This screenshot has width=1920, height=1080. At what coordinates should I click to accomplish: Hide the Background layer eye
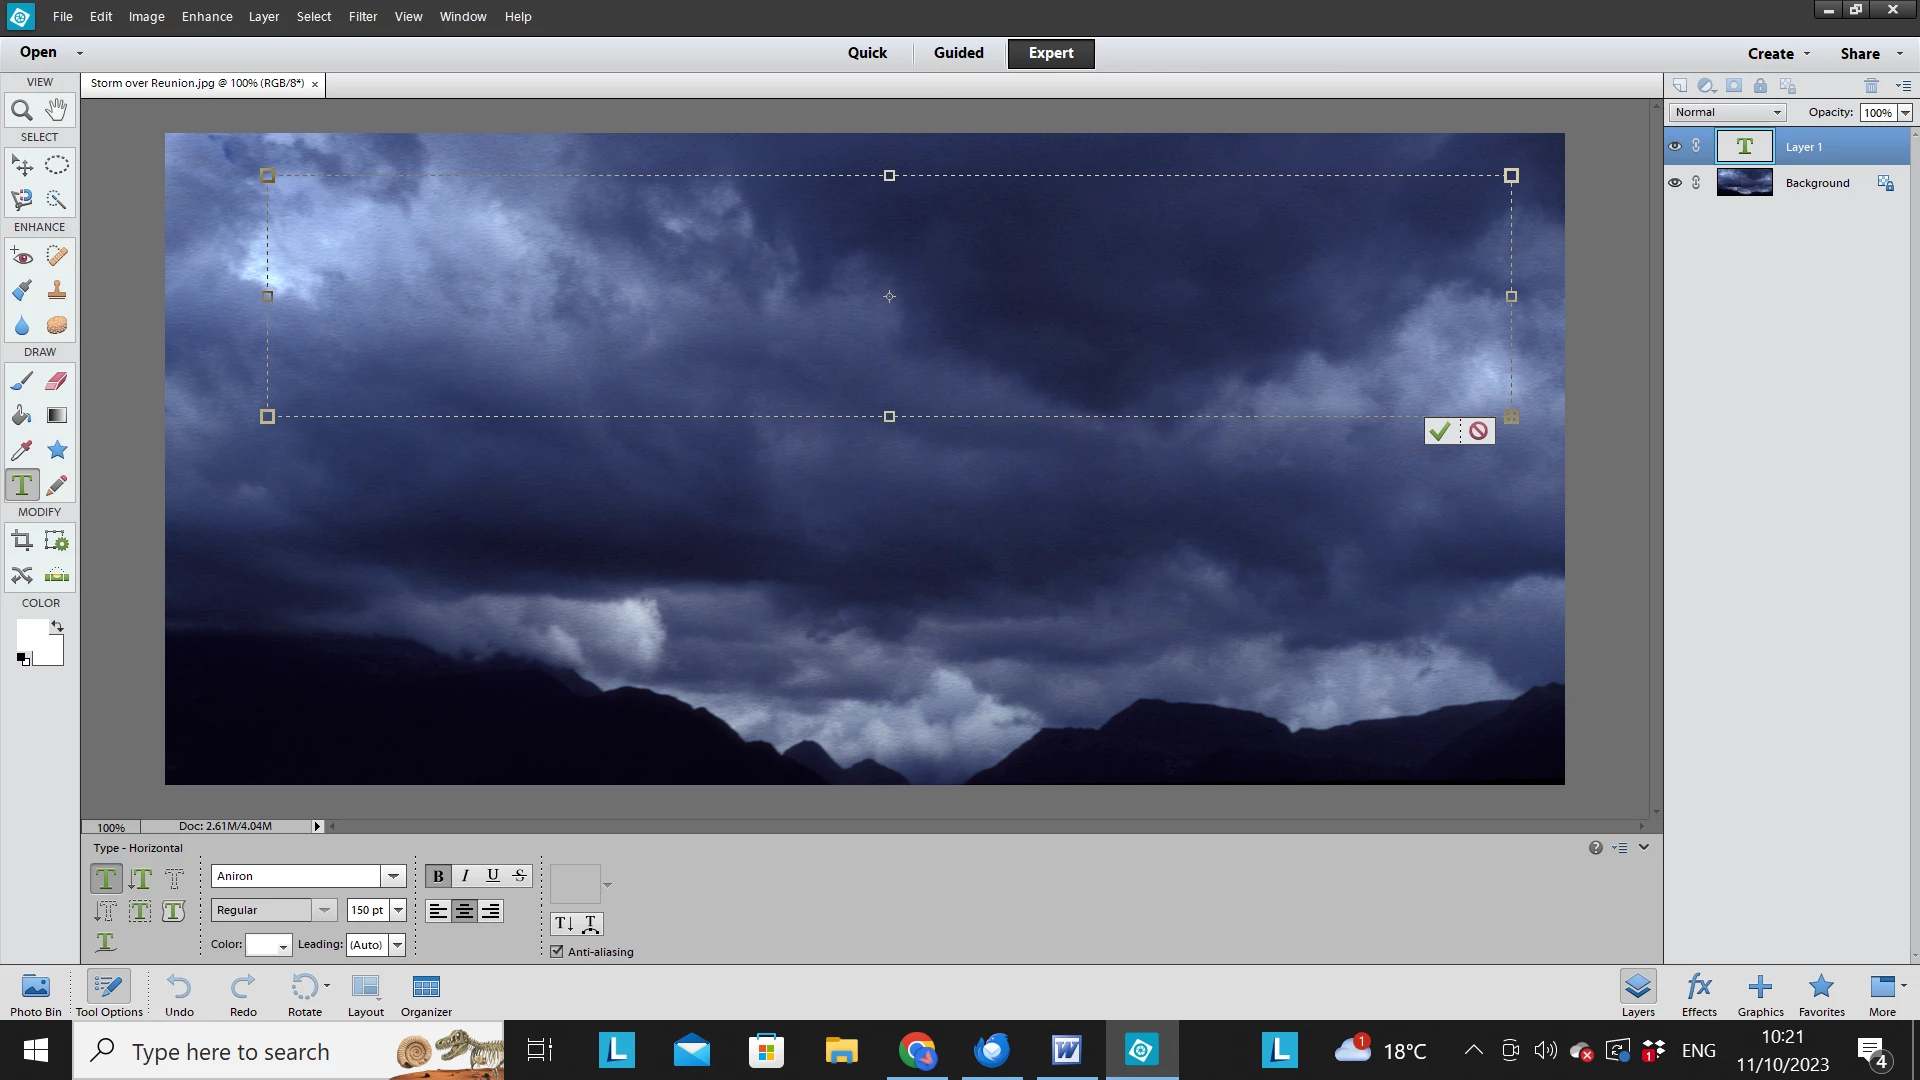1675,183
